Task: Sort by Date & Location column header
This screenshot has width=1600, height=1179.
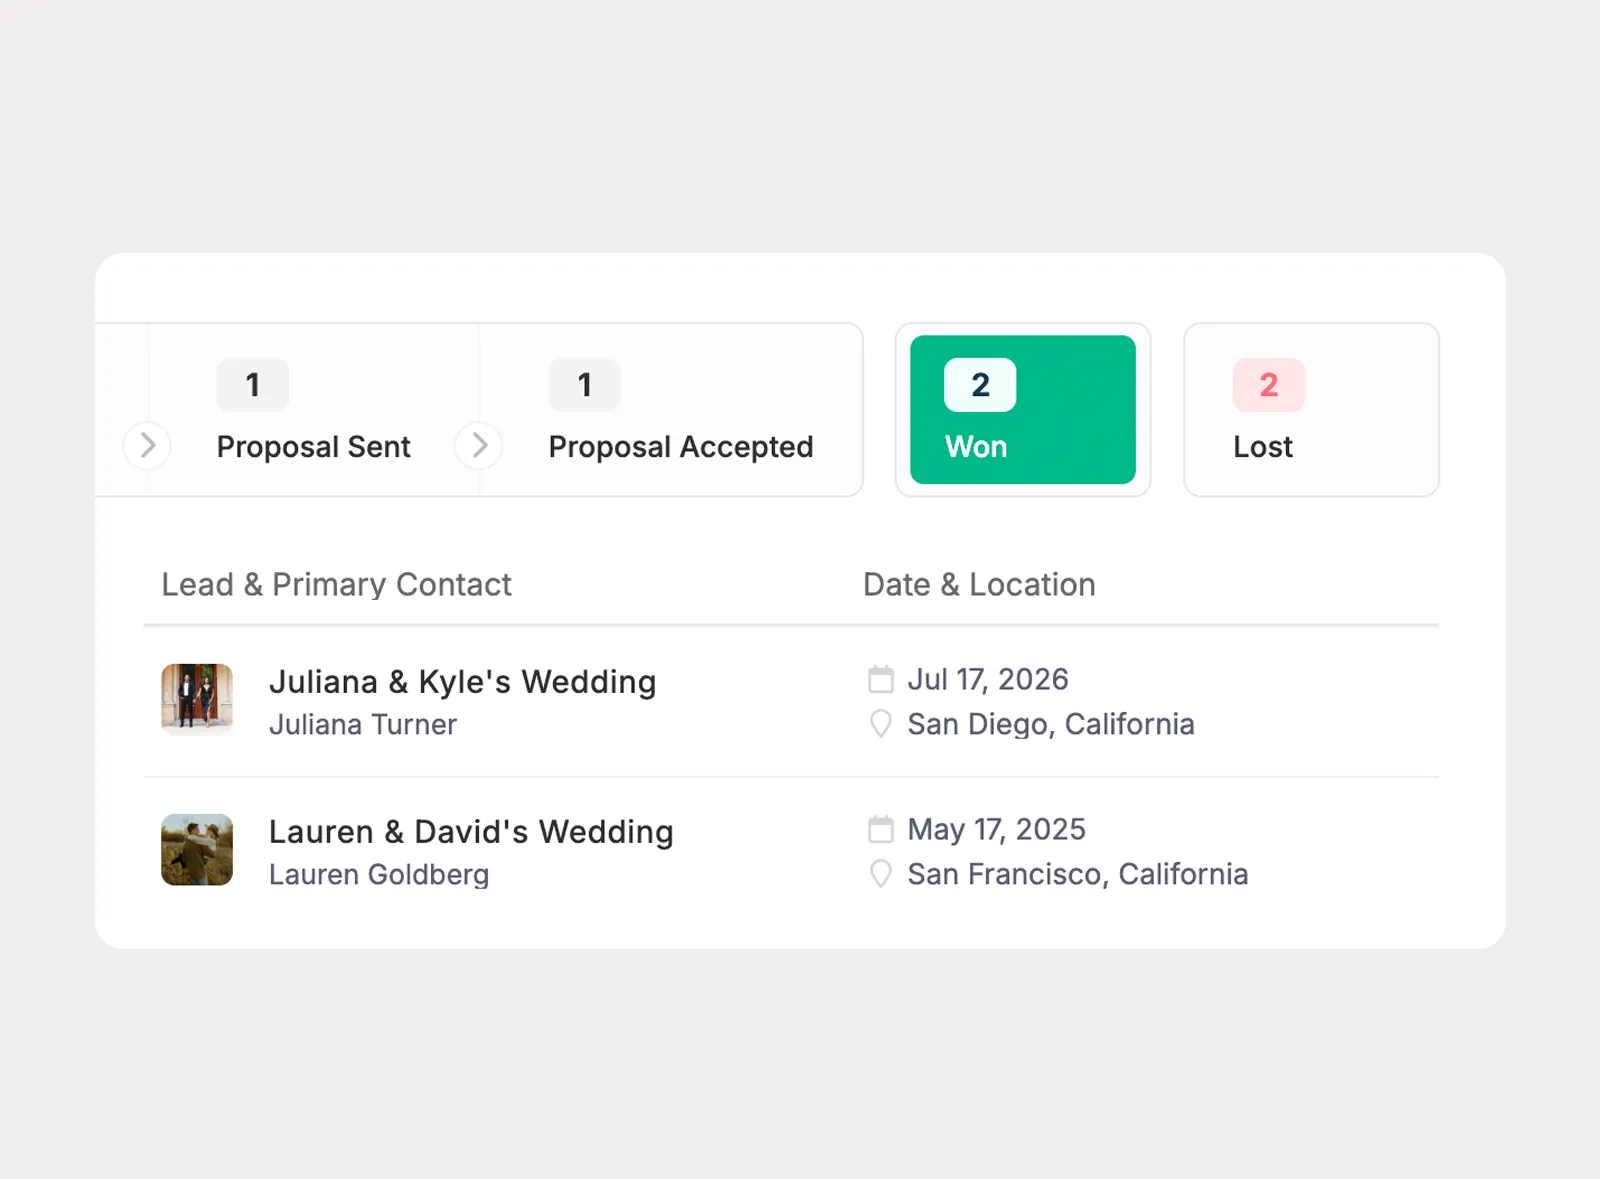Action: click(x=979, y=585)
